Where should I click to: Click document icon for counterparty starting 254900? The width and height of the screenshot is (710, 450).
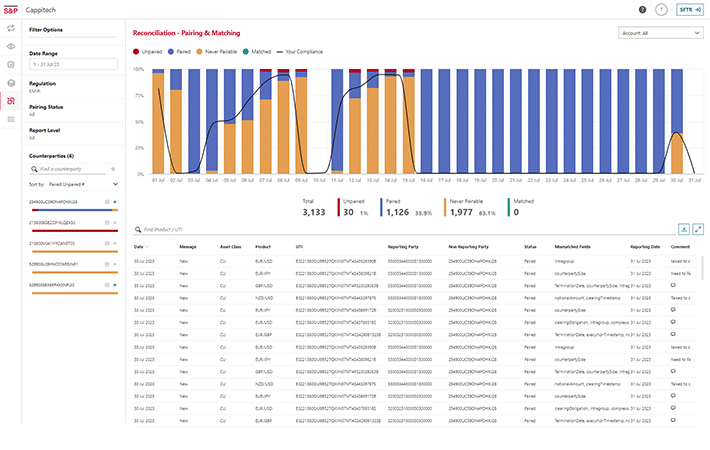tap(107, 202)
